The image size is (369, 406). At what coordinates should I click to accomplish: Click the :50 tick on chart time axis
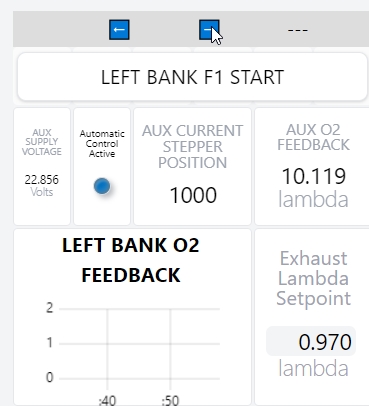point(170,400)
